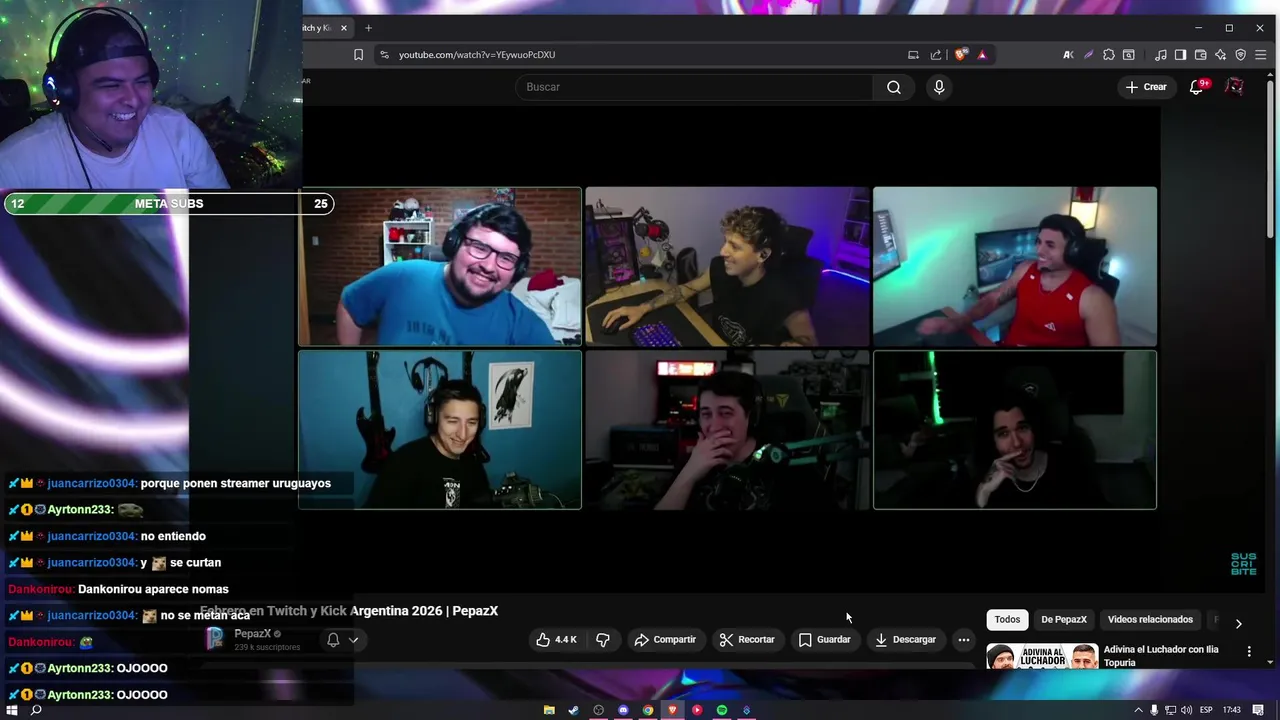Image resolution: width=1280 pixels, height=720 pixels.
Task: Show more filter chips with arrow
Action: tap(1238, 623)
